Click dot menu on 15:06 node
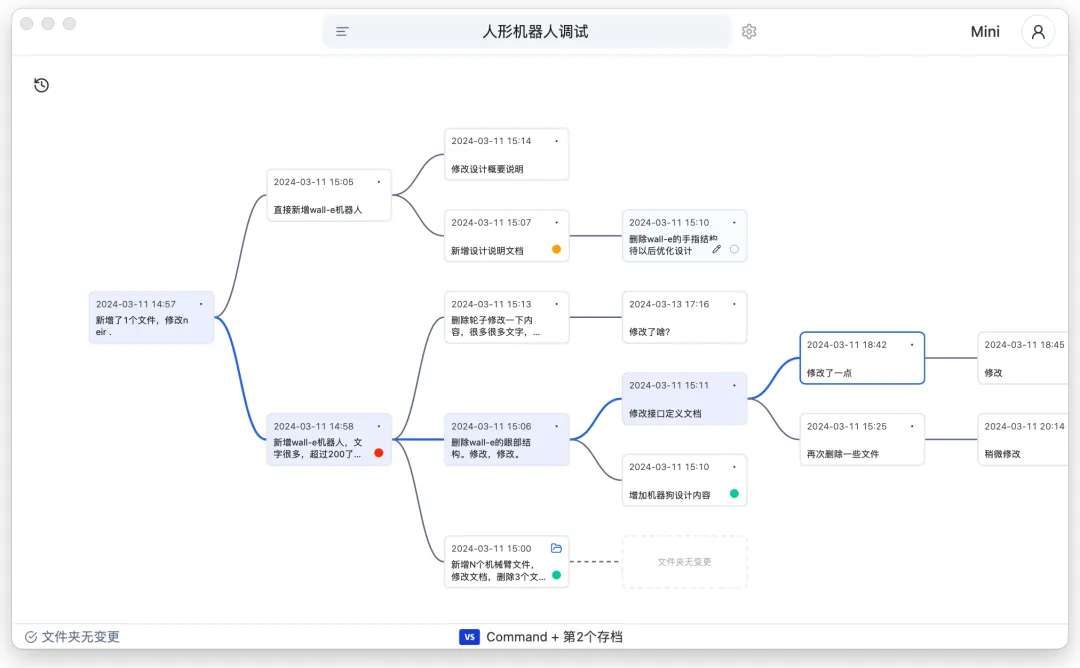The width and height of the screenshot is (1080, 668). pyautogui.click(x=557, y=426)
